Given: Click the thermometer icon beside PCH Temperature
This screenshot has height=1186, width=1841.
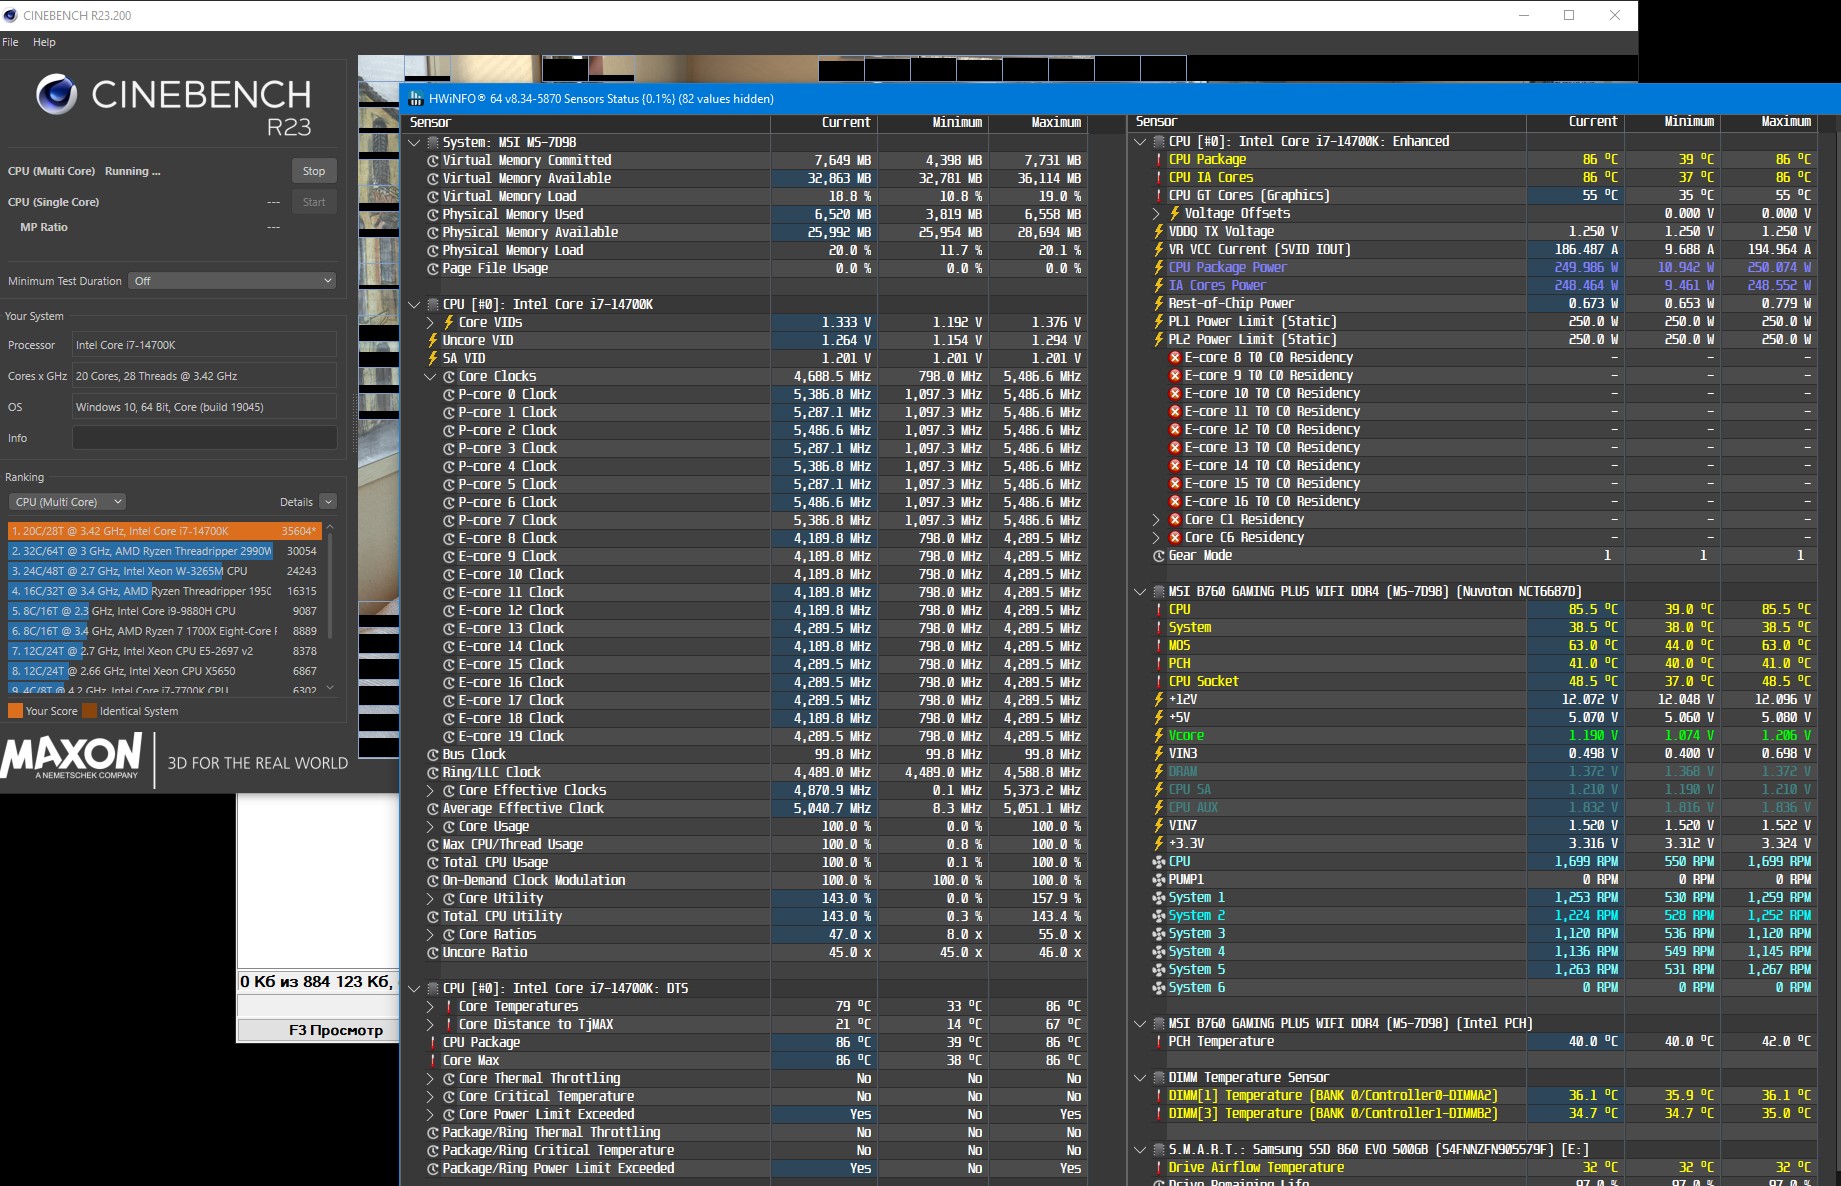Looking at the screenshot, I should 1159,1042.
